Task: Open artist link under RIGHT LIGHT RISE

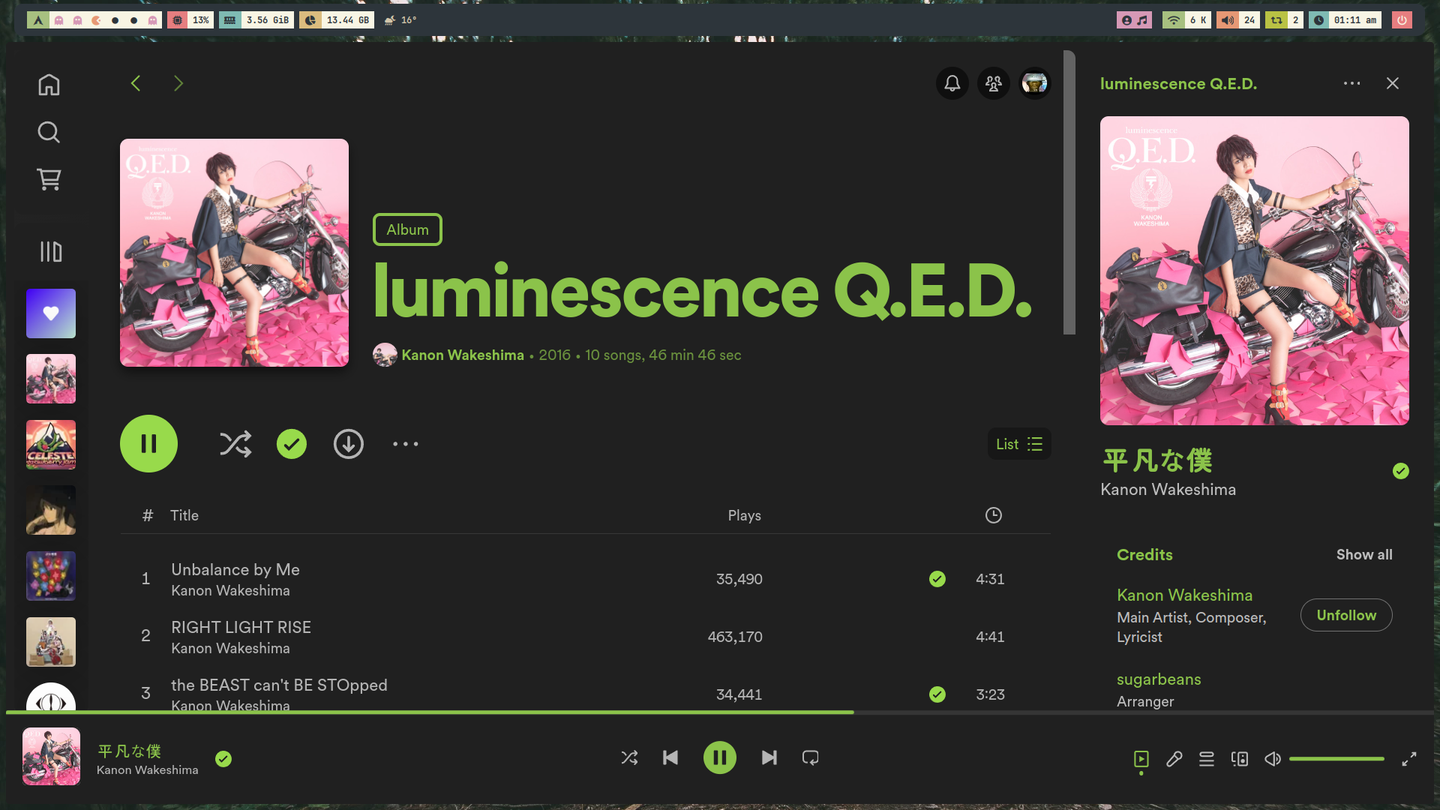Action: 231,648
